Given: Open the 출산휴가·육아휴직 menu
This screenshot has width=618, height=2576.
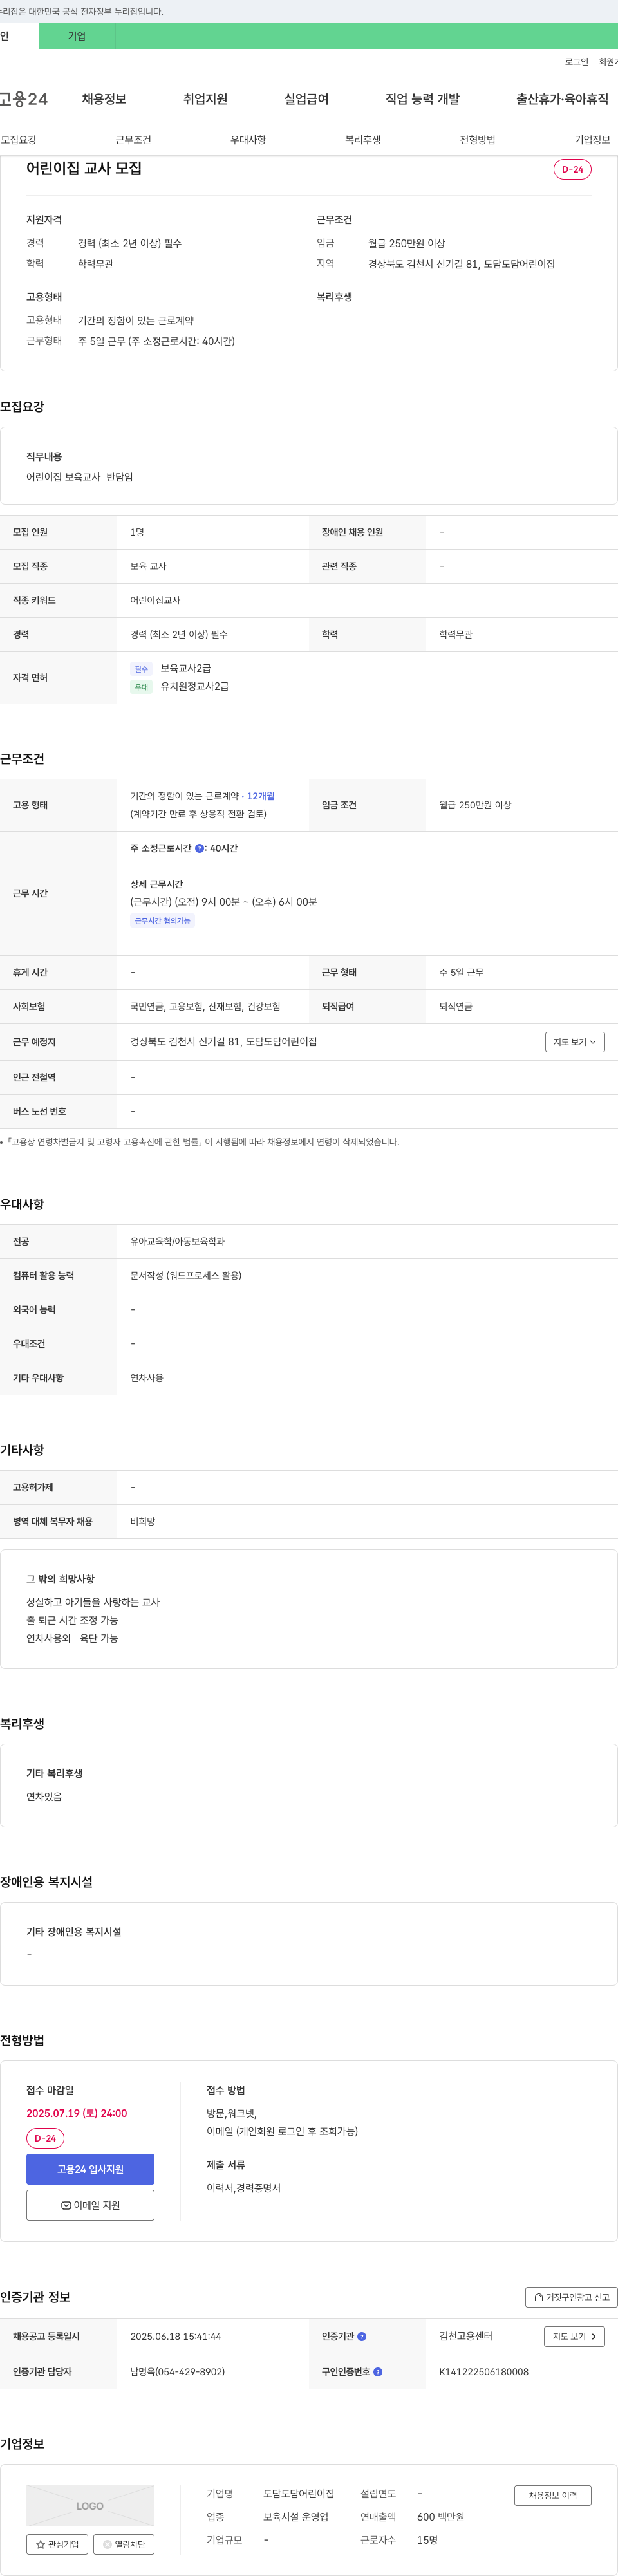Looking at the screenshot, I should [562, 99].
